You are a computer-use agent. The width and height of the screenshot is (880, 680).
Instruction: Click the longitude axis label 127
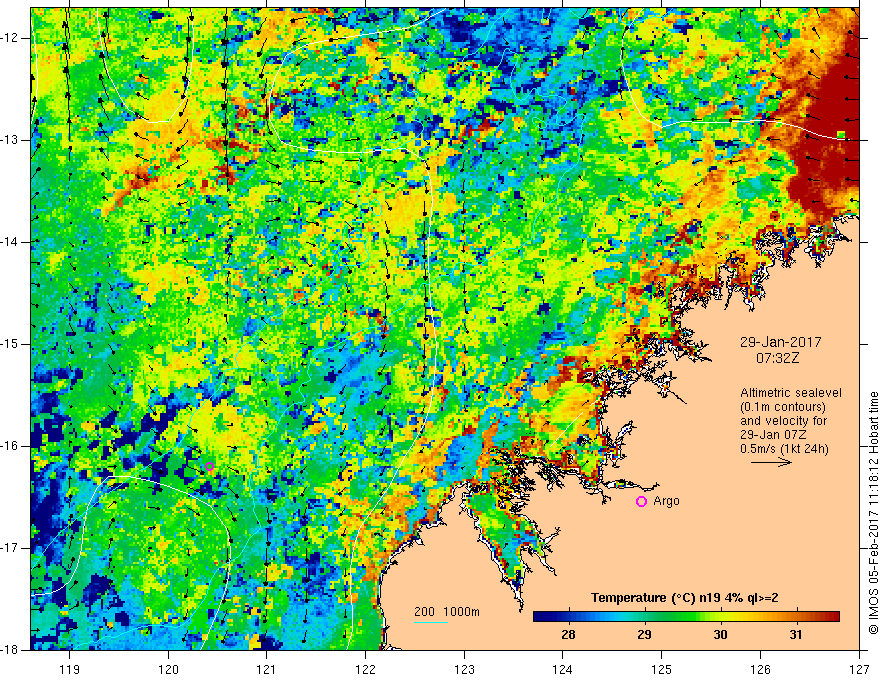click(x=859, y=669)
